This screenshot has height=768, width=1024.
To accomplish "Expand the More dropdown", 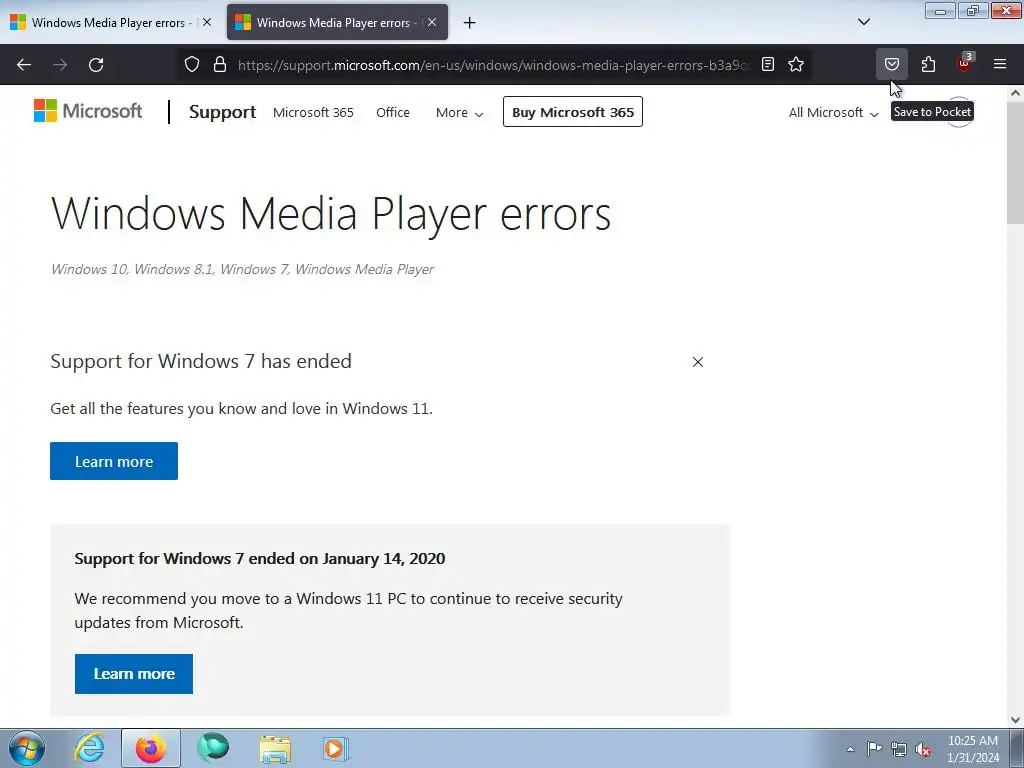I will click(459, 112).
